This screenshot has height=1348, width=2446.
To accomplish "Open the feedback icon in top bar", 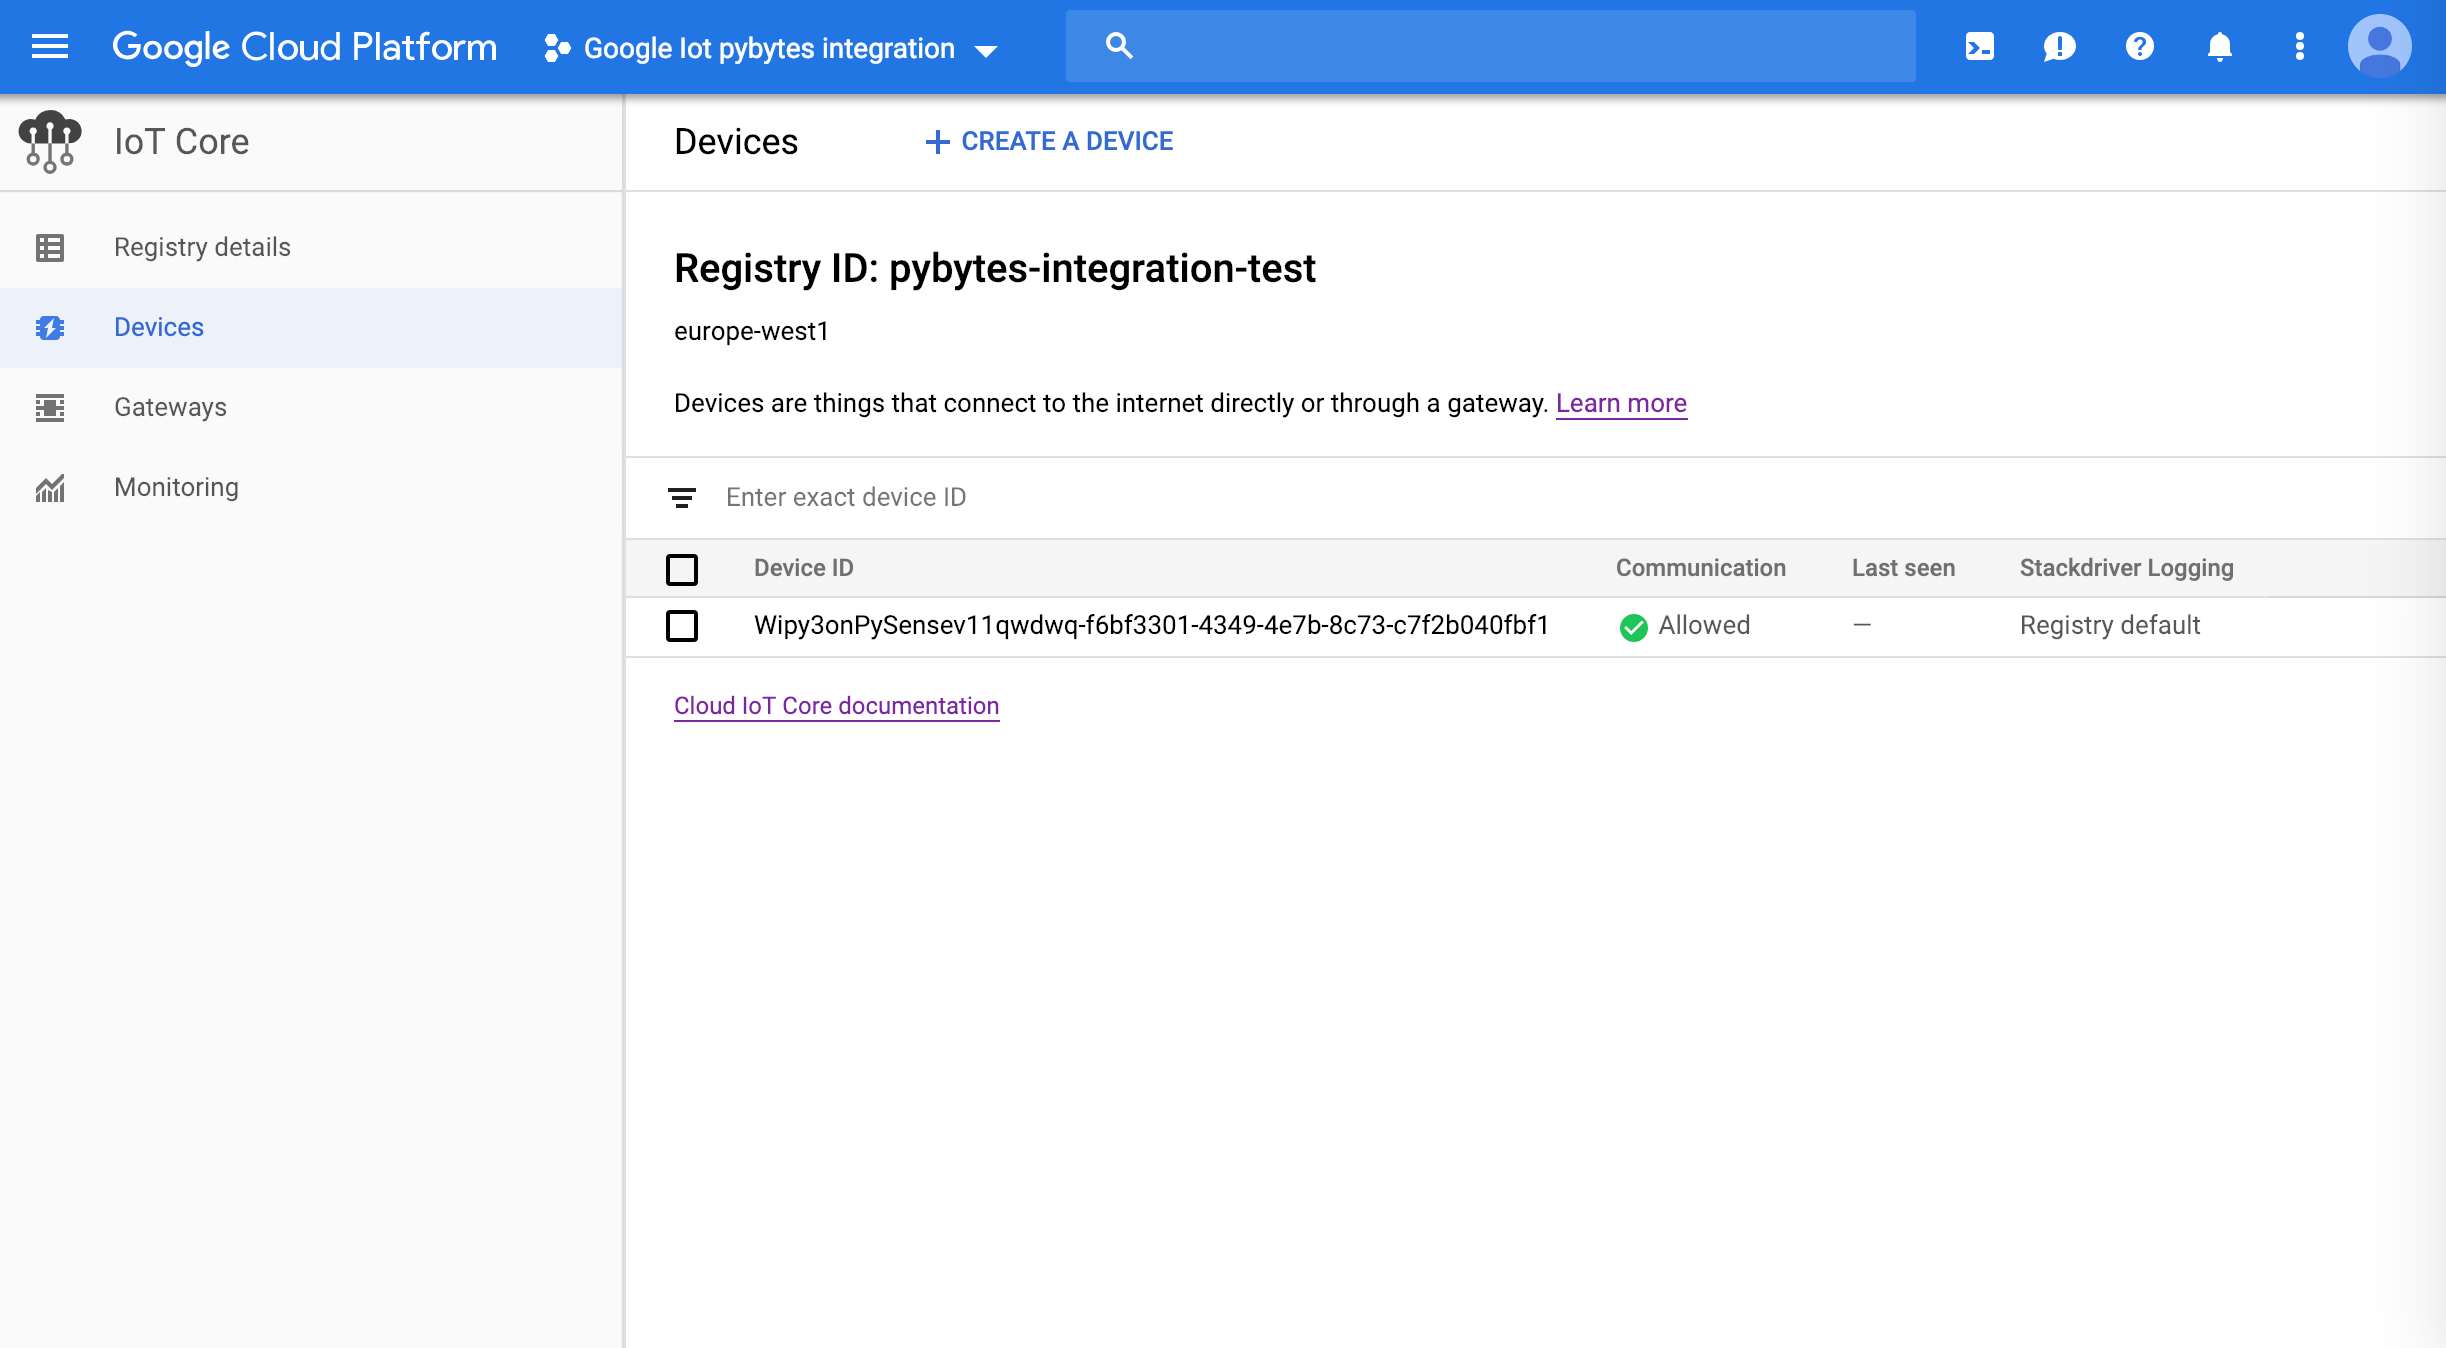I will 2059,47.
